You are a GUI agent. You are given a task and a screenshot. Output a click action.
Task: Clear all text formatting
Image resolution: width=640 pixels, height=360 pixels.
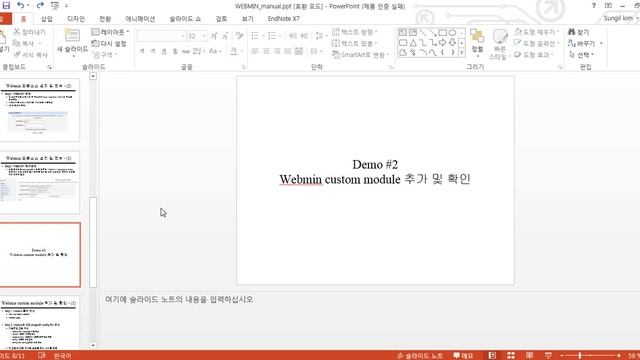coord(240,36)
